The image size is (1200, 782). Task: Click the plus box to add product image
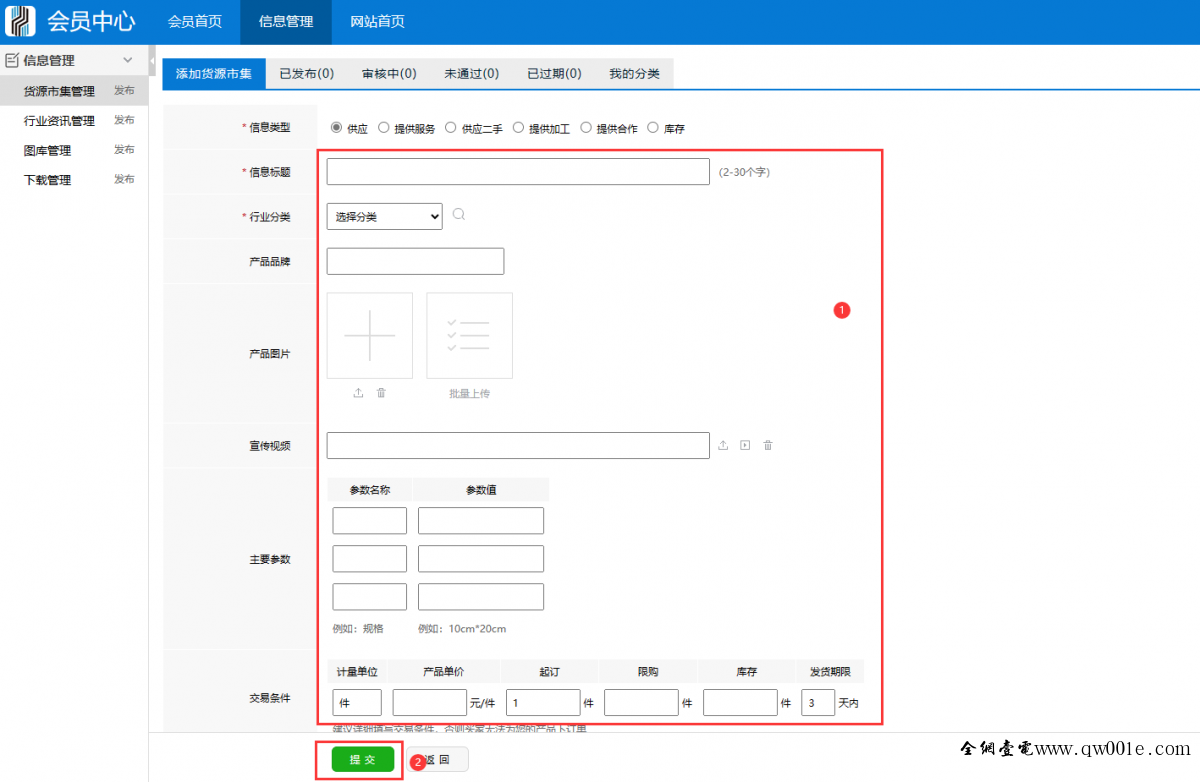pyautogui.click(x=369, y=335)
